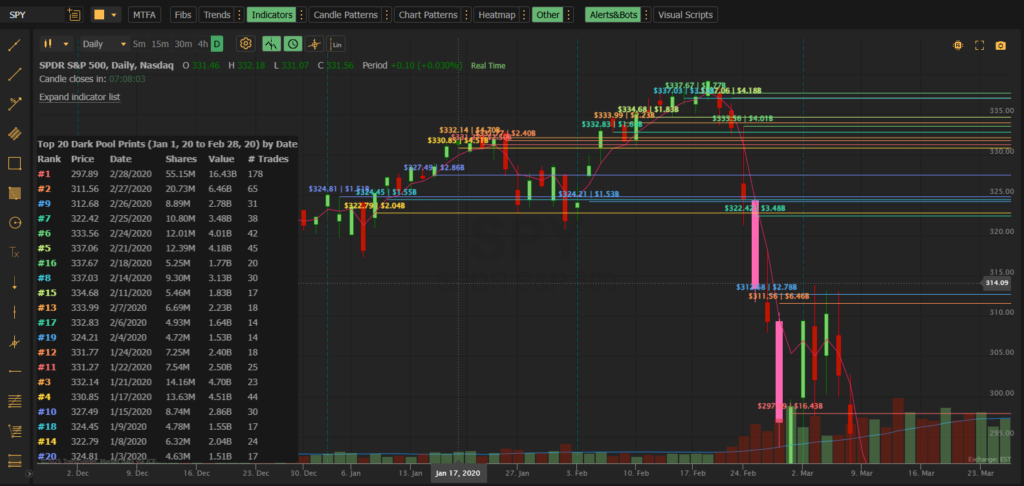1024x486 pixels.
Task: Select the parallel channel tool
Action: [14, 133]
